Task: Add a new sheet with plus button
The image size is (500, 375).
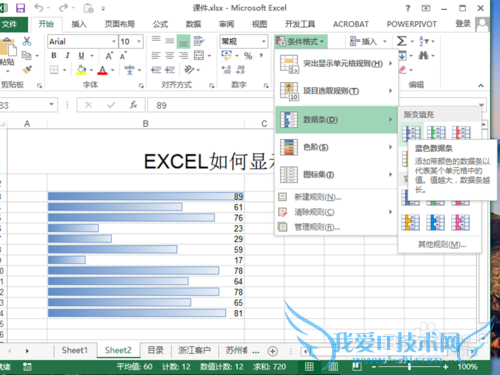Action: (x=273, y=351)
